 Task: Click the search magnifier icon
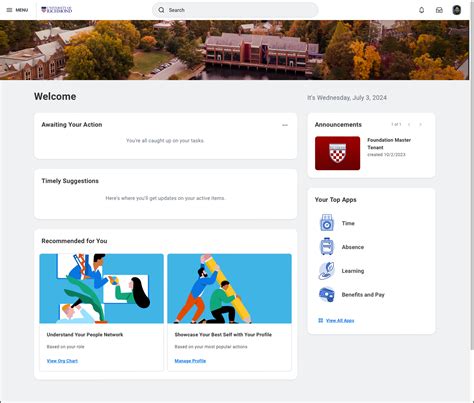pyautogui.click(x=161, y=10)
